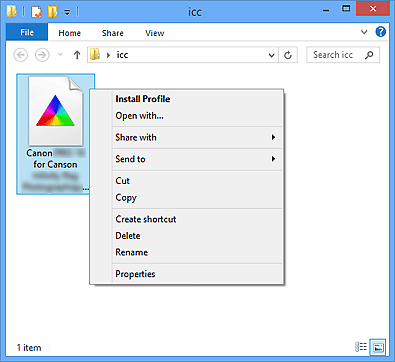Image resolution: width=395 pixels, height=362 pixels.
Task: Select Properties in the context menu
Action: pos(135,274)
